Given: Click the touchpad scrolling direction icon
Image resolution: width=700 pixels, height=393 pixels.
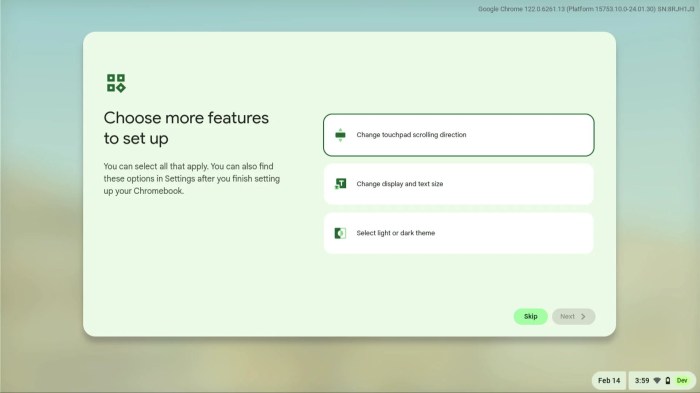Looking at the screenshot, I should (340, 135).
